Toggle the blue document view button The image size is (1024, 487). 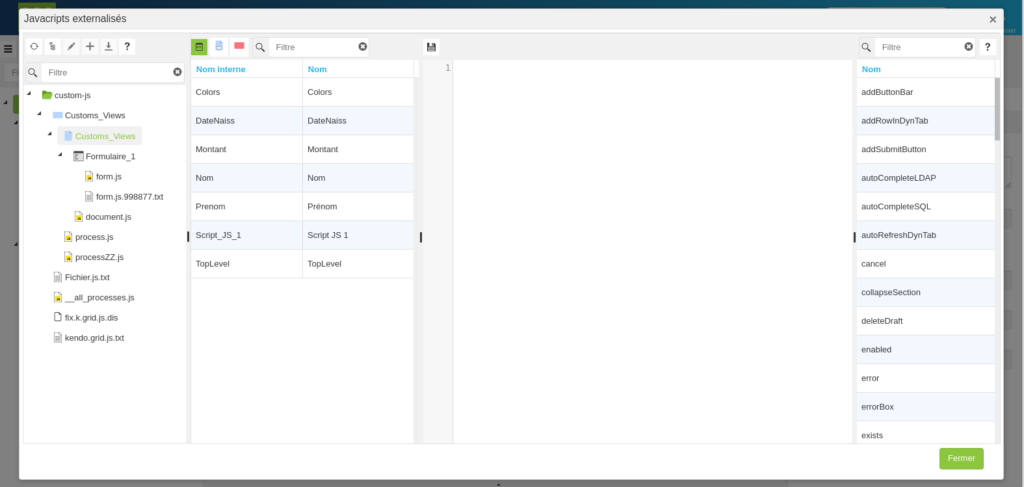(x=219, y=47)
